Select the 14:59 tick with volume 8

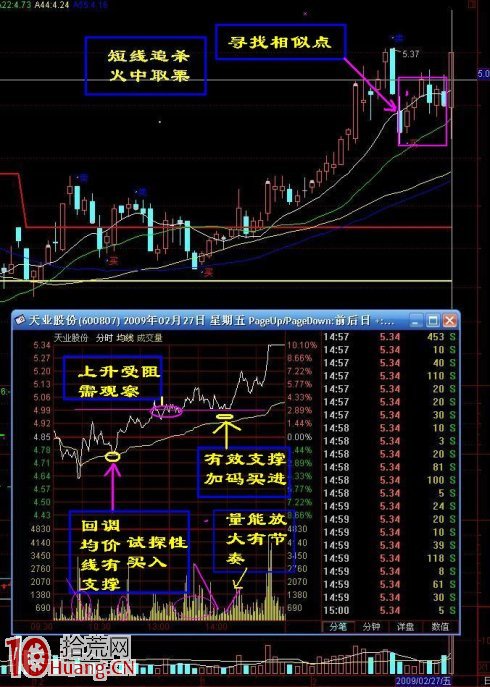tap(390, 571)
